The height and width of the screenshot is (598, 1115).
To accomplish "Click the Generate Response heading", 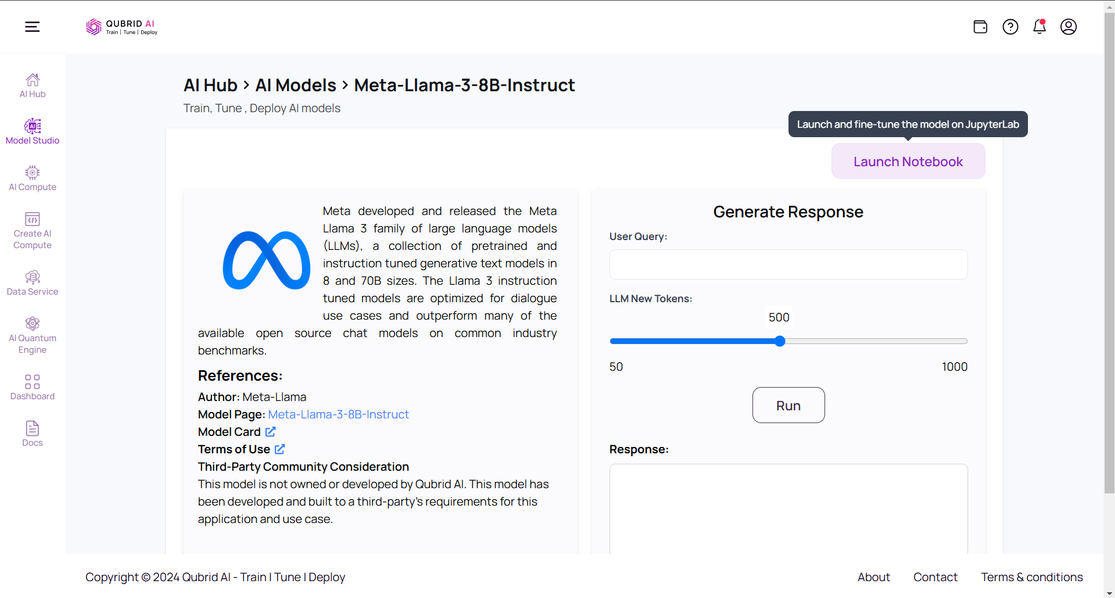I will pyautogui.click(x=788, y=212).
